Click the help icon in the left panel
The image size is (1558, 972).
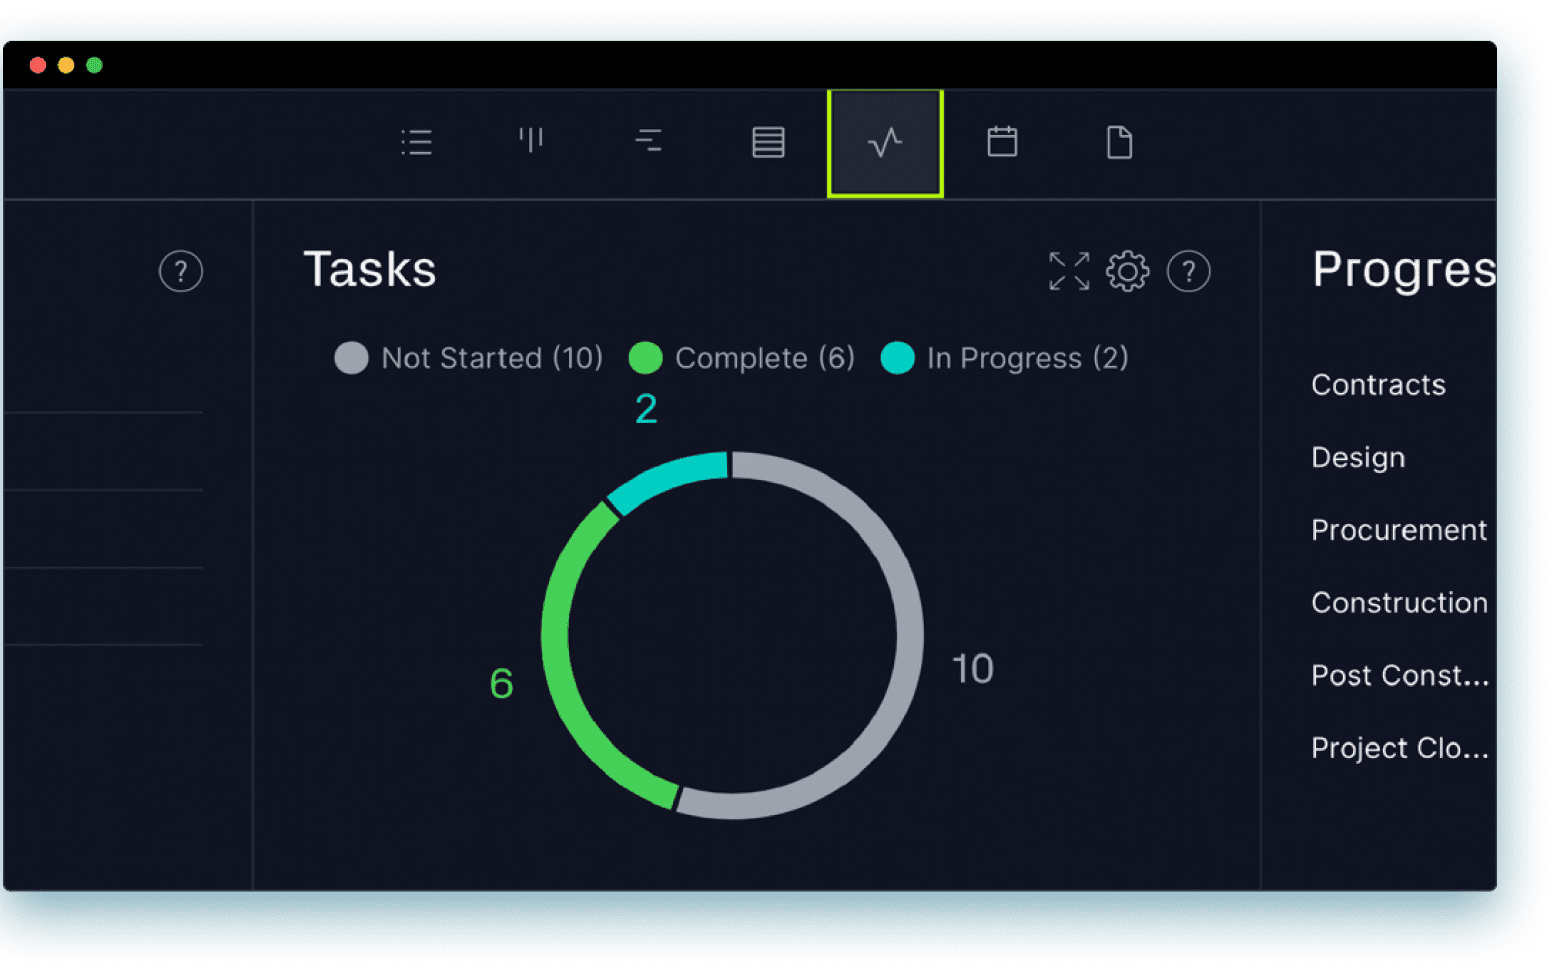point(181,271)
